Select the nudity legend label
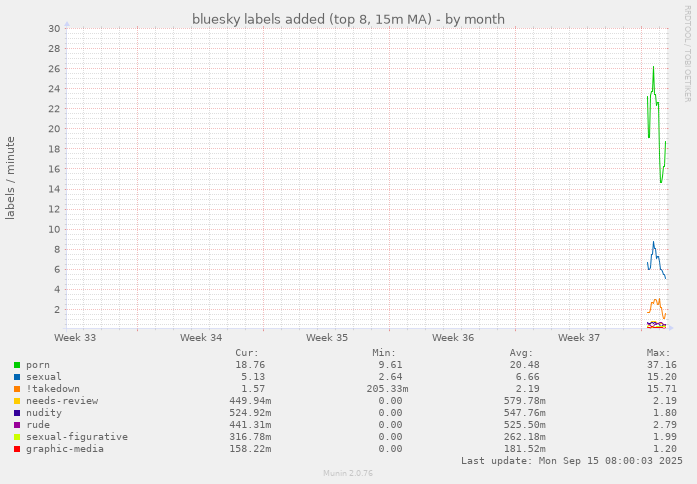697x484 pixels. [44, 413]
